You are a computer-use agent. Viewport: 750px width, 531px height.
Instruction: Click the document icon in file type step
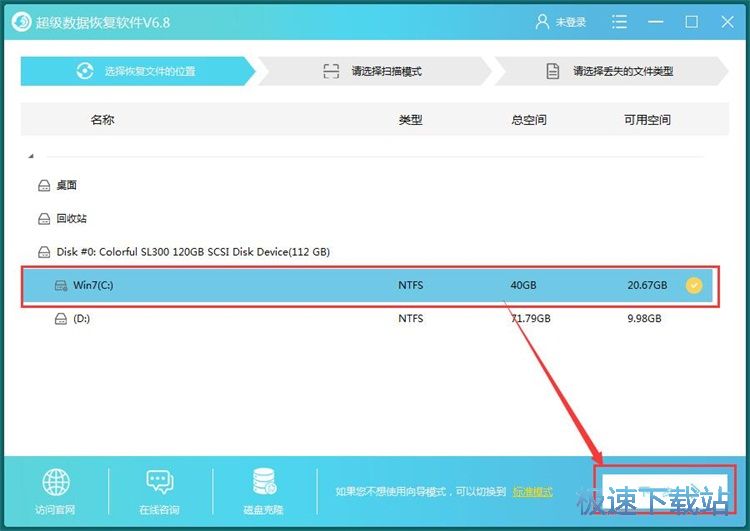553,71
